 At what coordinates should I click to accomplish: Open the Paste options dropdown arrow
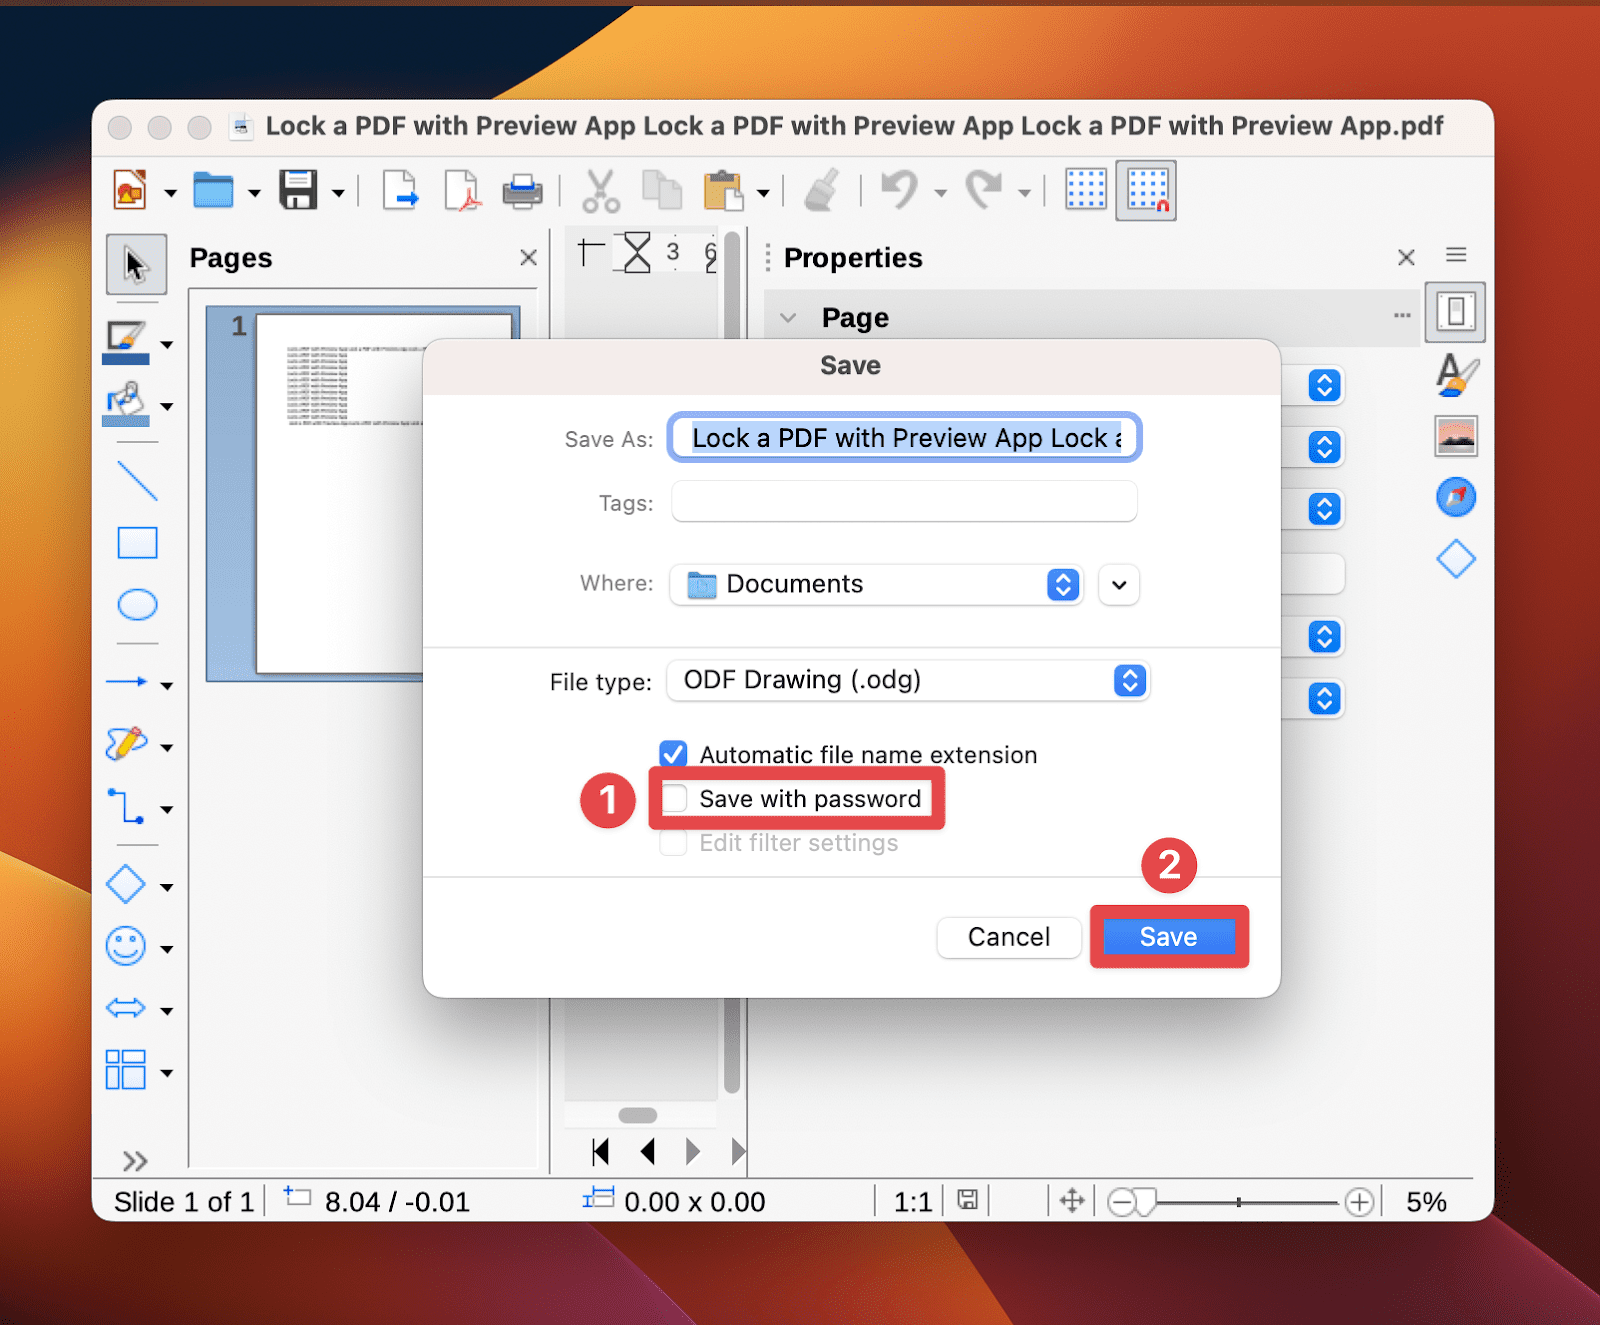coord(763,193)
